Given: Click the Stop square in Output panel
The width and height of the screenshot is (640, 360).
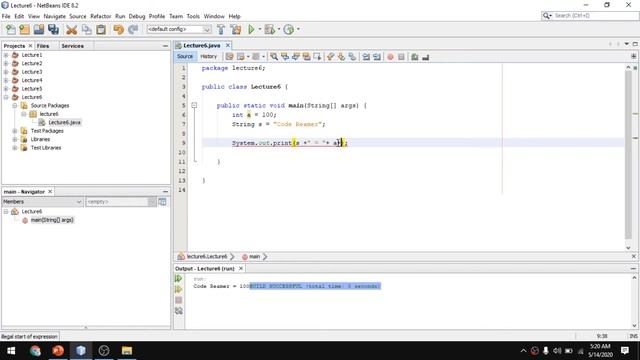Looking at the screenshot, I should pyautogui.click(x=178, y=300).
